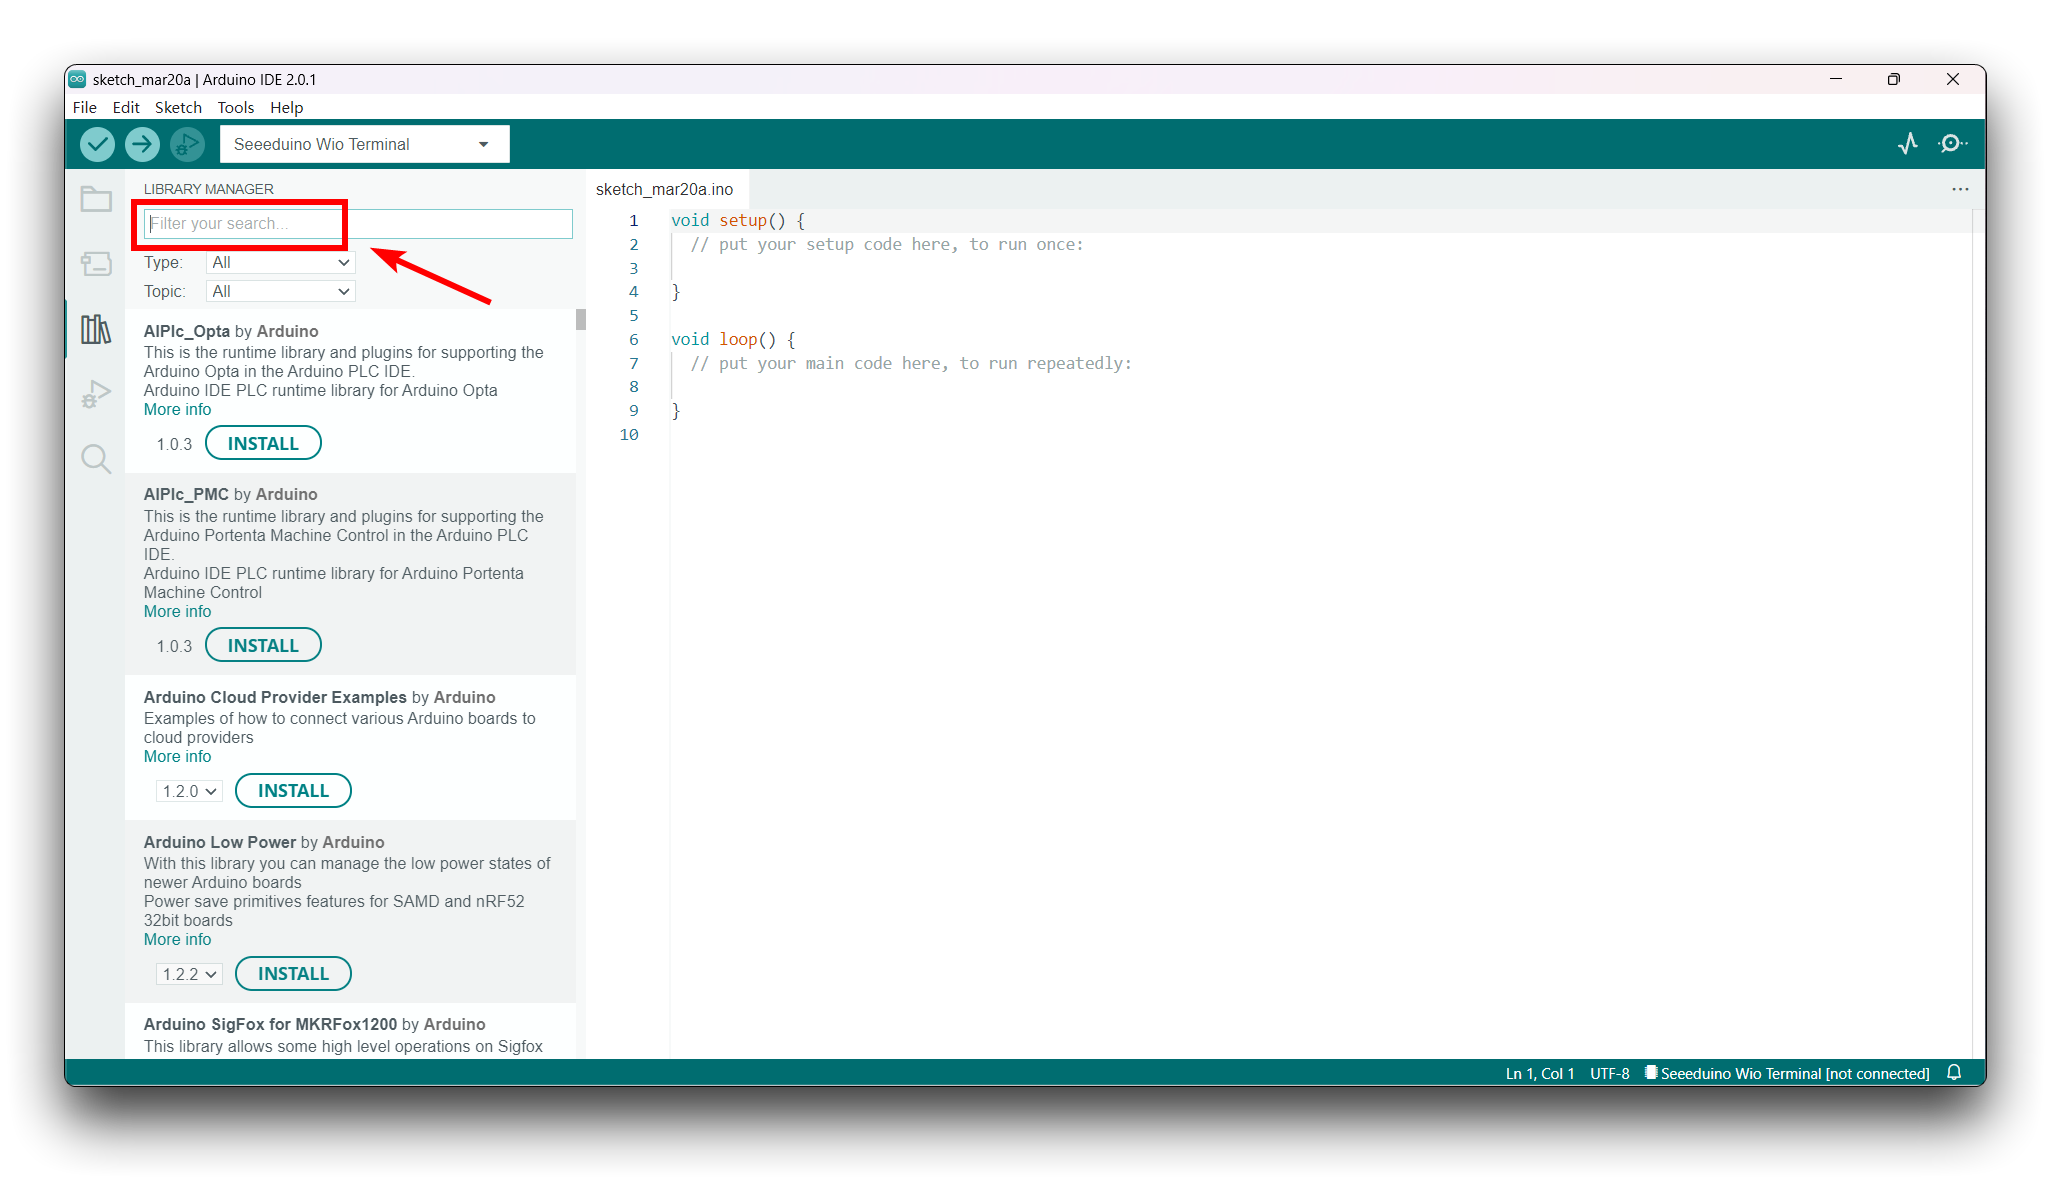Click the void loop() code line

pos(733,339)
